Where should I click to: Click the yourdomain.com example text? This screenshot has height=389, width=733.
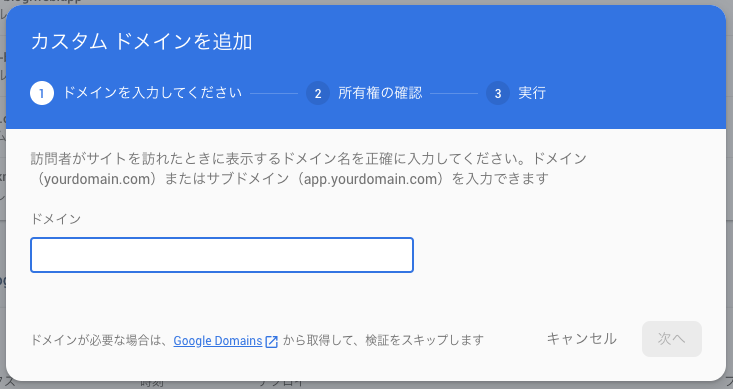97,179
